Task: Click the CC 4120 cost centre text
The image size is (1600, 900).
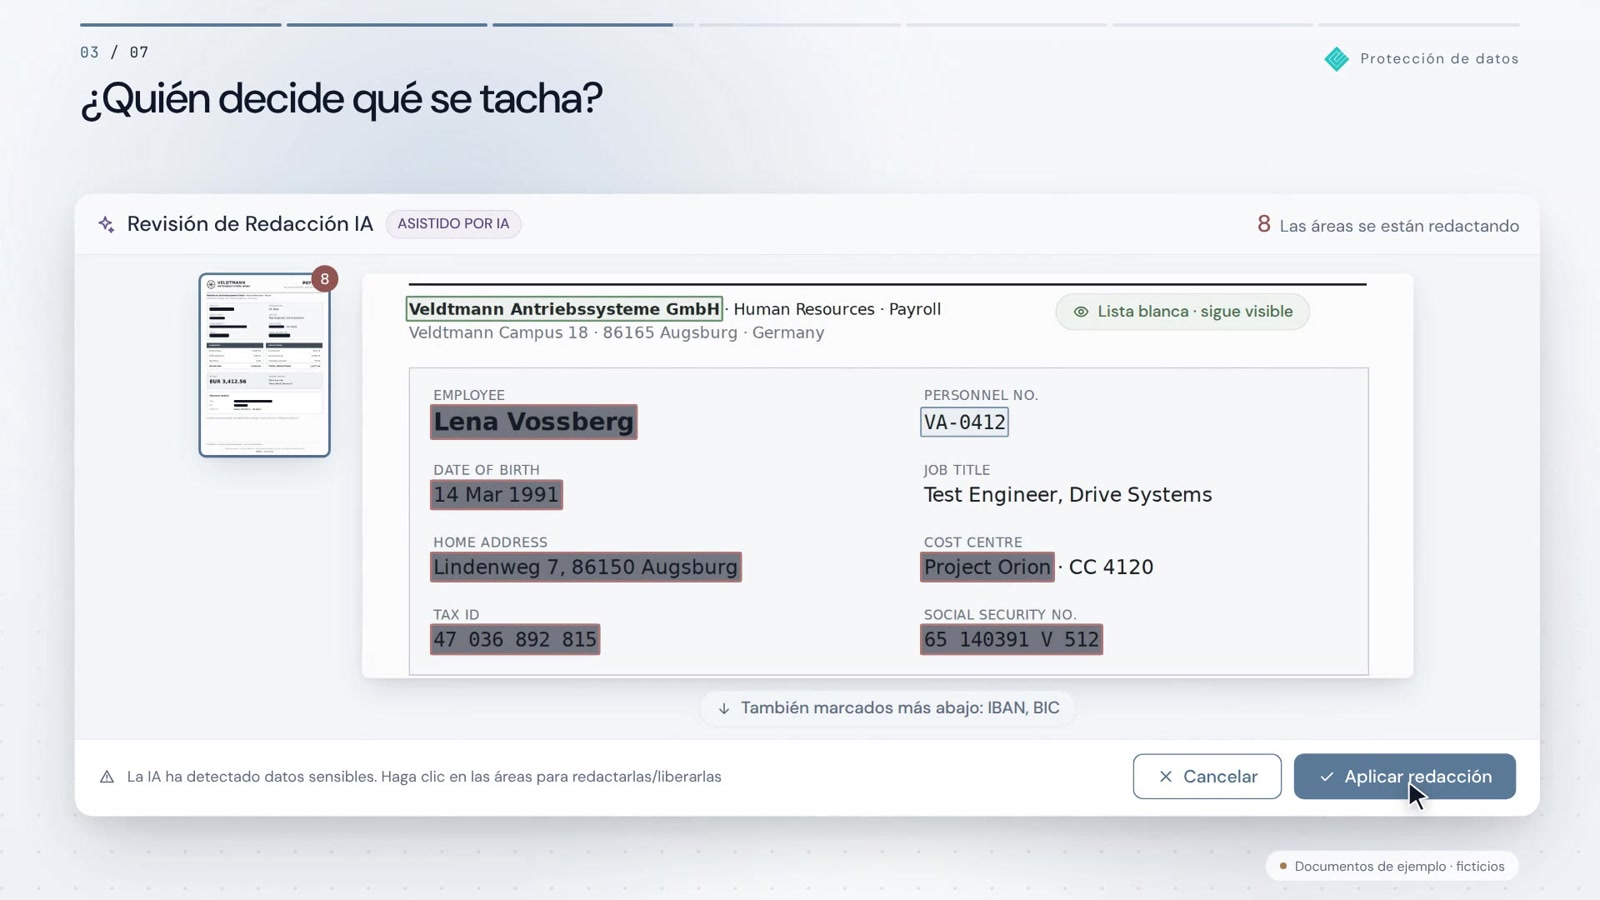Action: (1111, 567)
